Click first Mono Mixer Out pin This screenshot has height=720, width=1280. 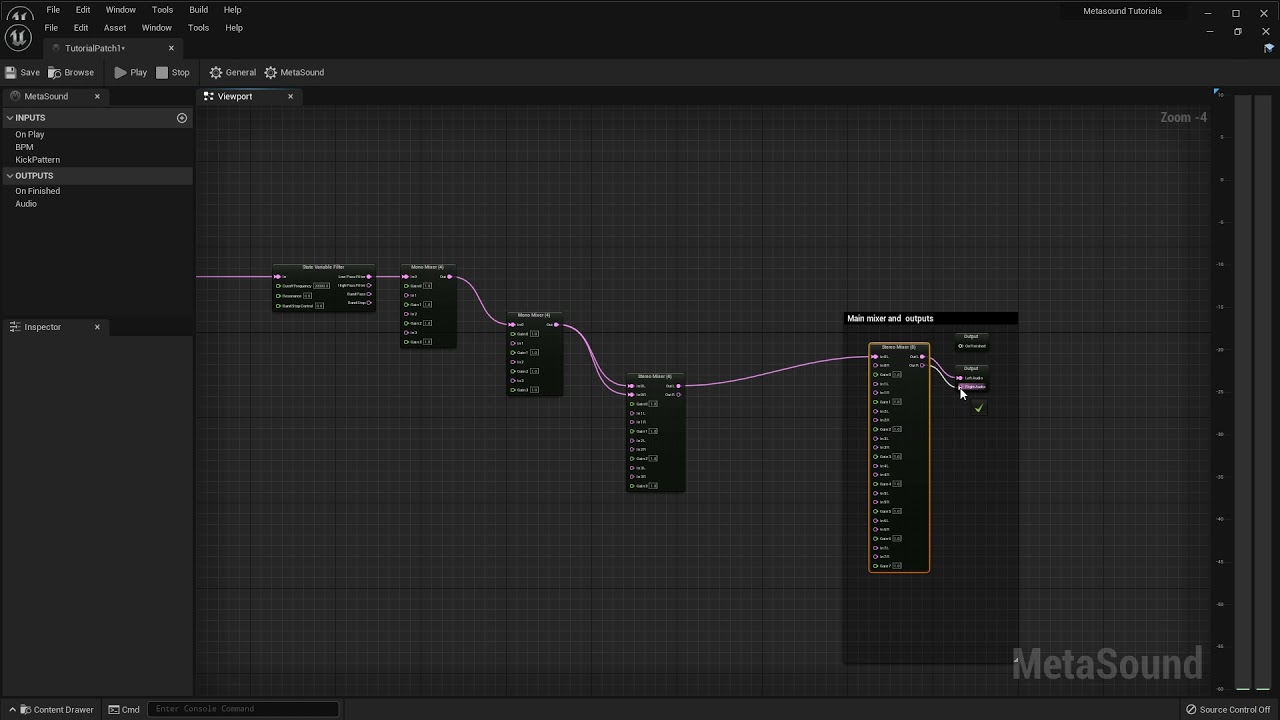450,277
